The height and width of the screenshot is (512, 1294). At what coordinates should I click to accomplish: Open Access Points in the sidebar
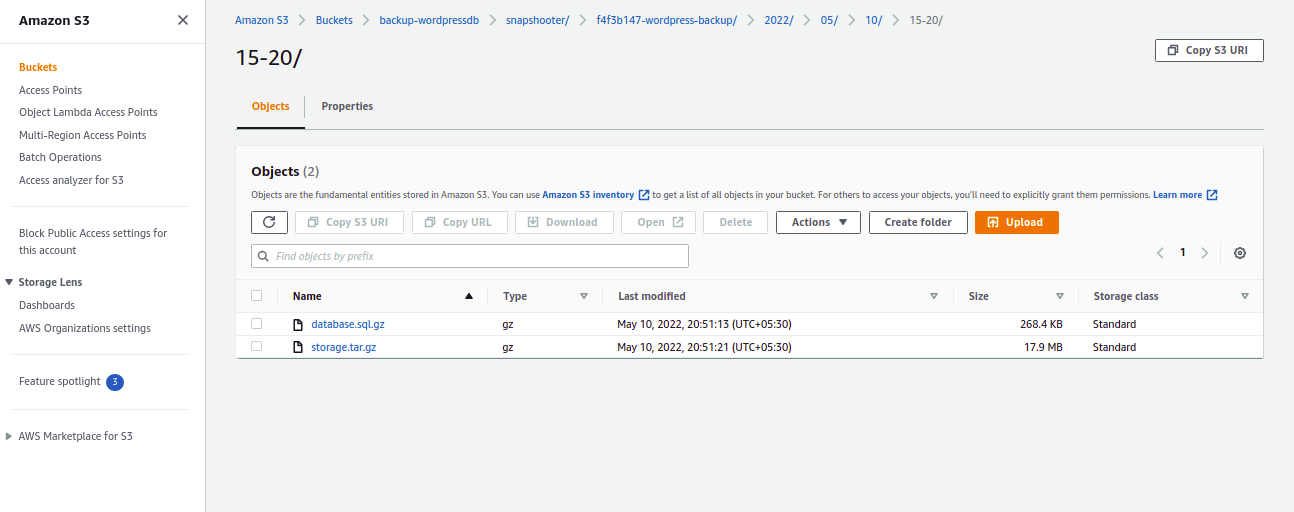click(x=51, y=90)
